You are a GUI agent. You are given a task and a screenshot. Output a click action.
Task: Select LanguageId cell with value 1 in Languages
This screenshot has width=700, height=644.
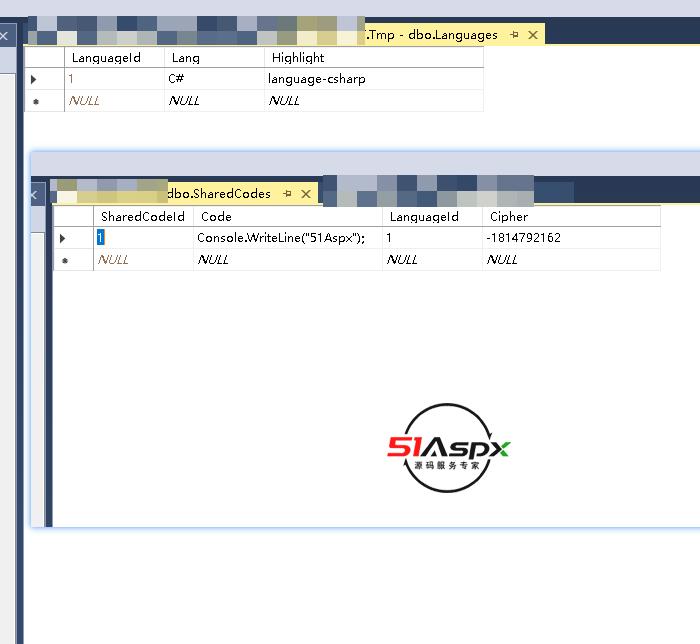pyautogui.click(x=114, y=79)
